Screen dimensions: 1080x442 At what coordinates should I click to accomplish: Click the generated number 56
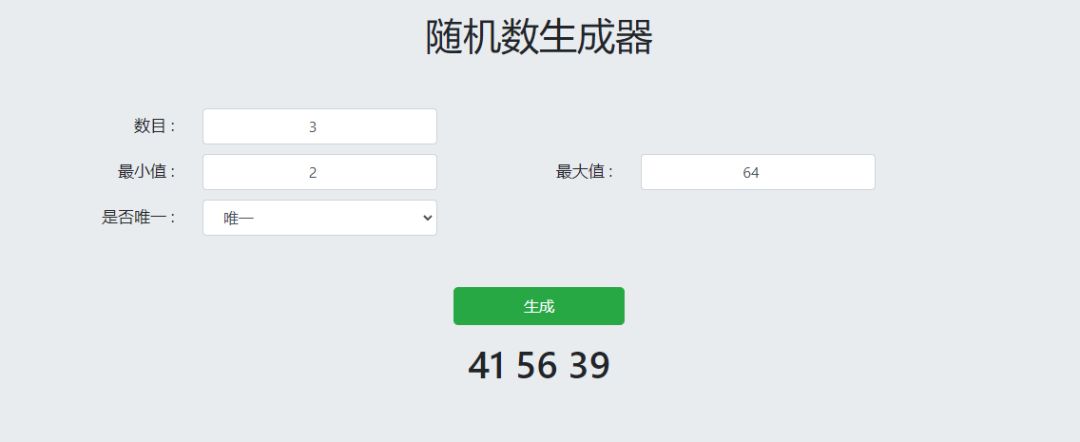click(x=537, y=366)
